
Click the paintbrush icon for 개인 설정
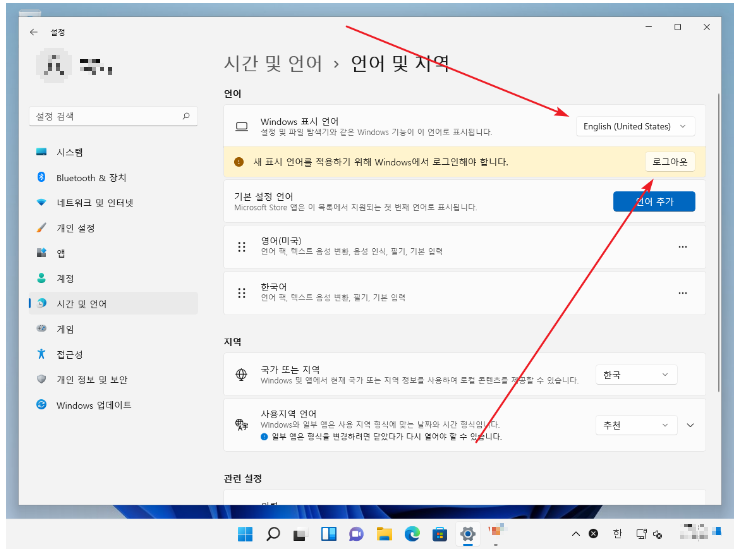click(41, 228)
